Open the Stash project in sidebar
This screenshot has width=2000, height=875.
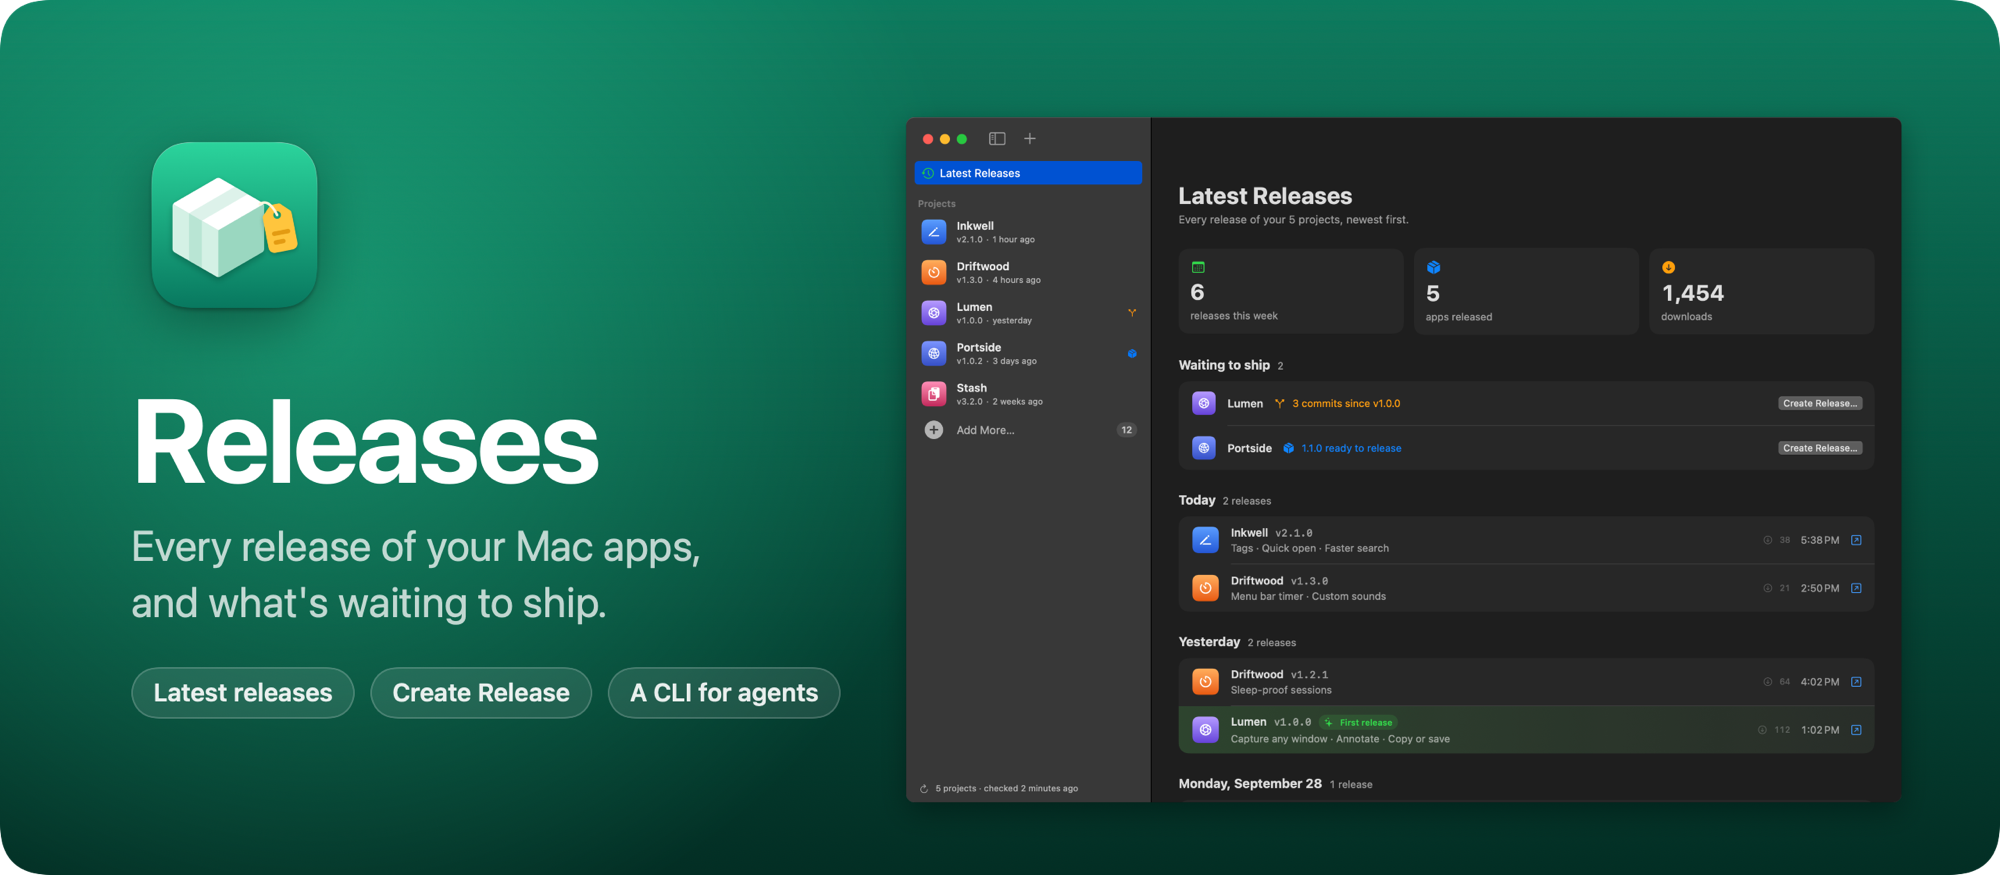pos(1028,394)
